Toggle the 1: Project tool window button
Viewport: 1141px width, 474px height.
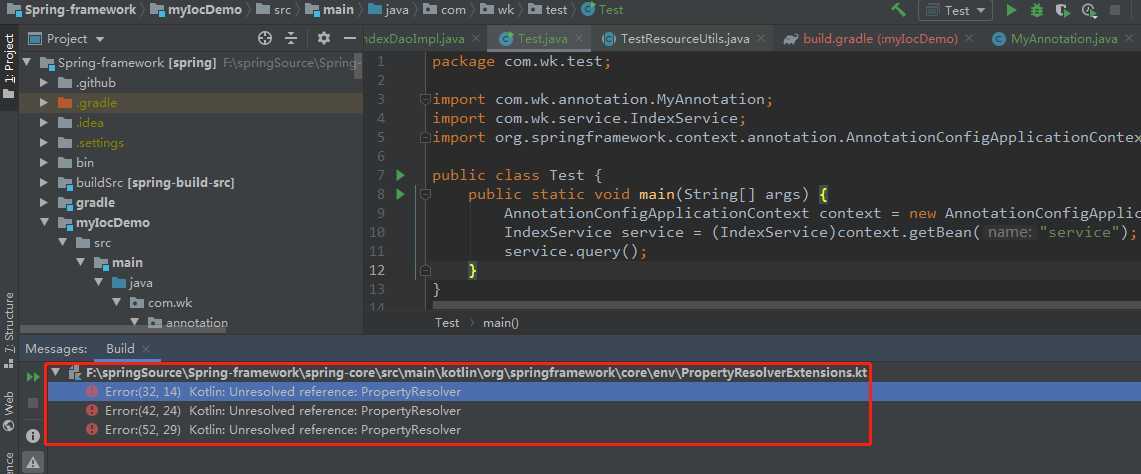9,67
